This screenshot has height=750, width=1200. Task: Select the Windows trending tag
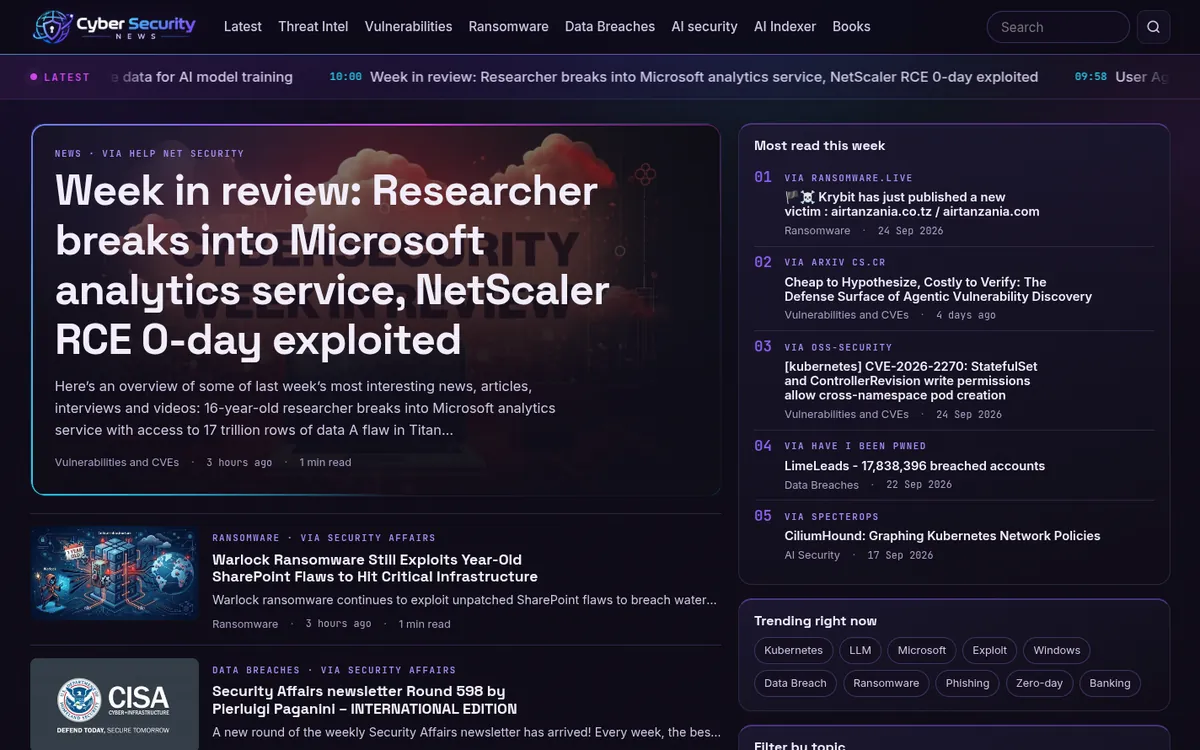1057,650
